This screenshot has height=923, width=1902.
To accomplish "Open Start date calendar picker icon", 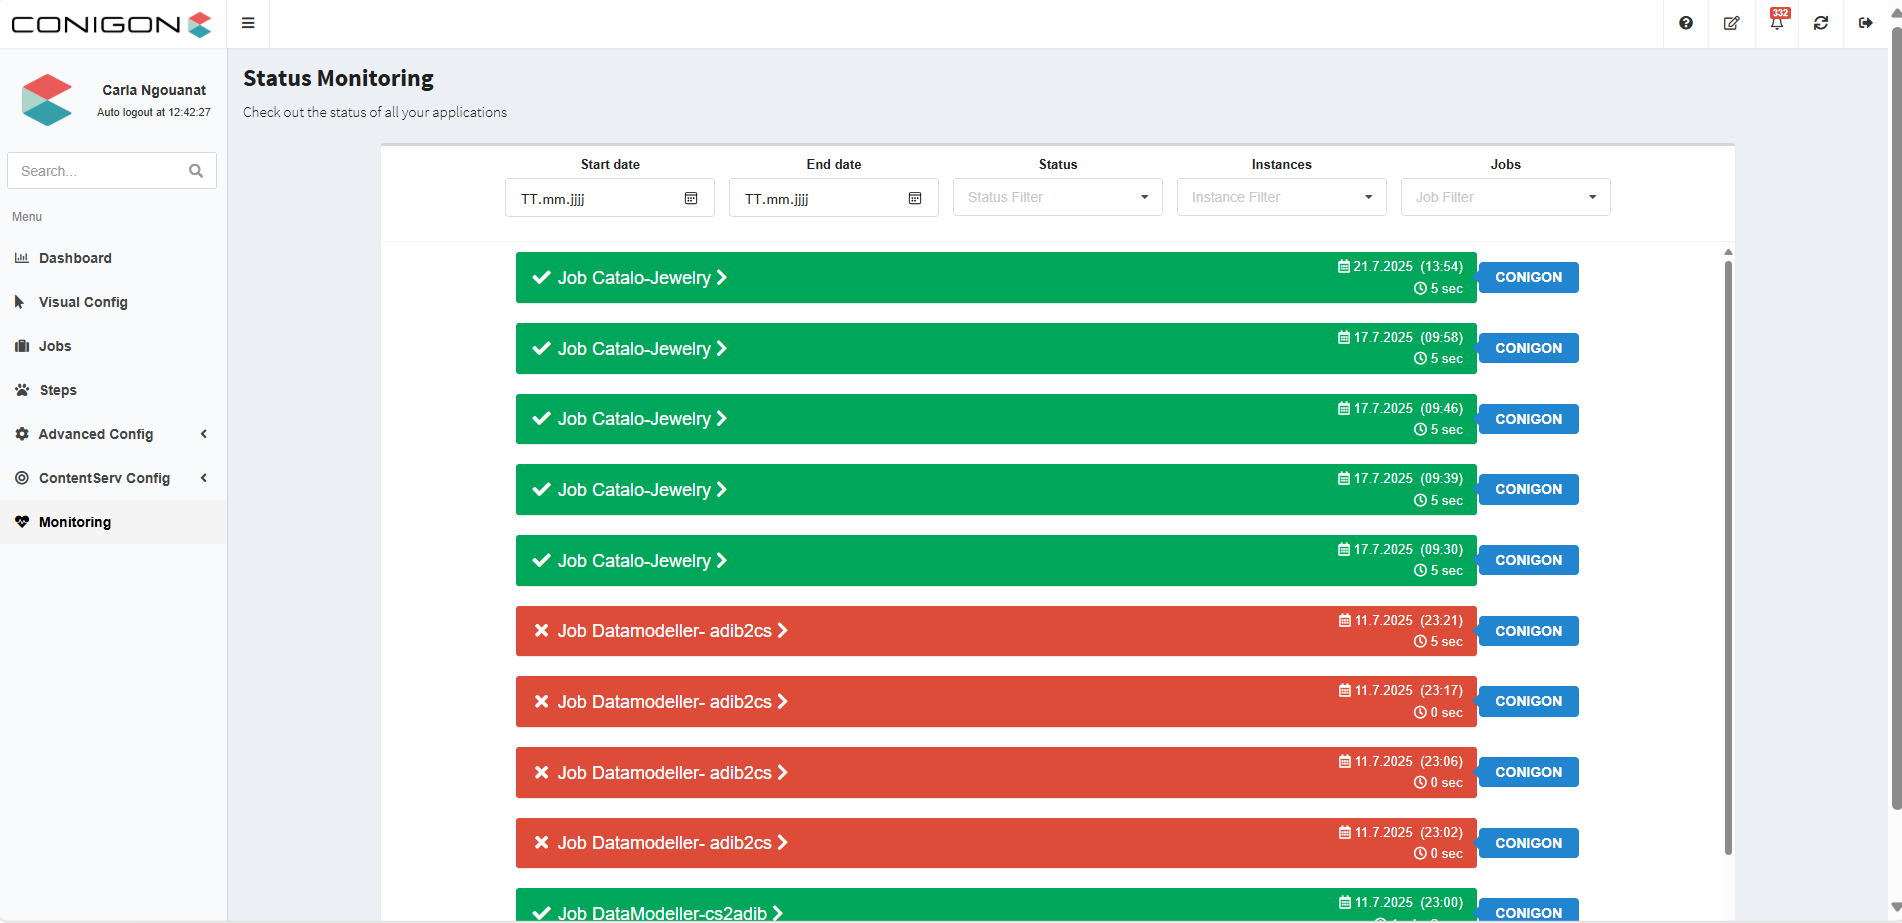I will click(x=691, y=198).
